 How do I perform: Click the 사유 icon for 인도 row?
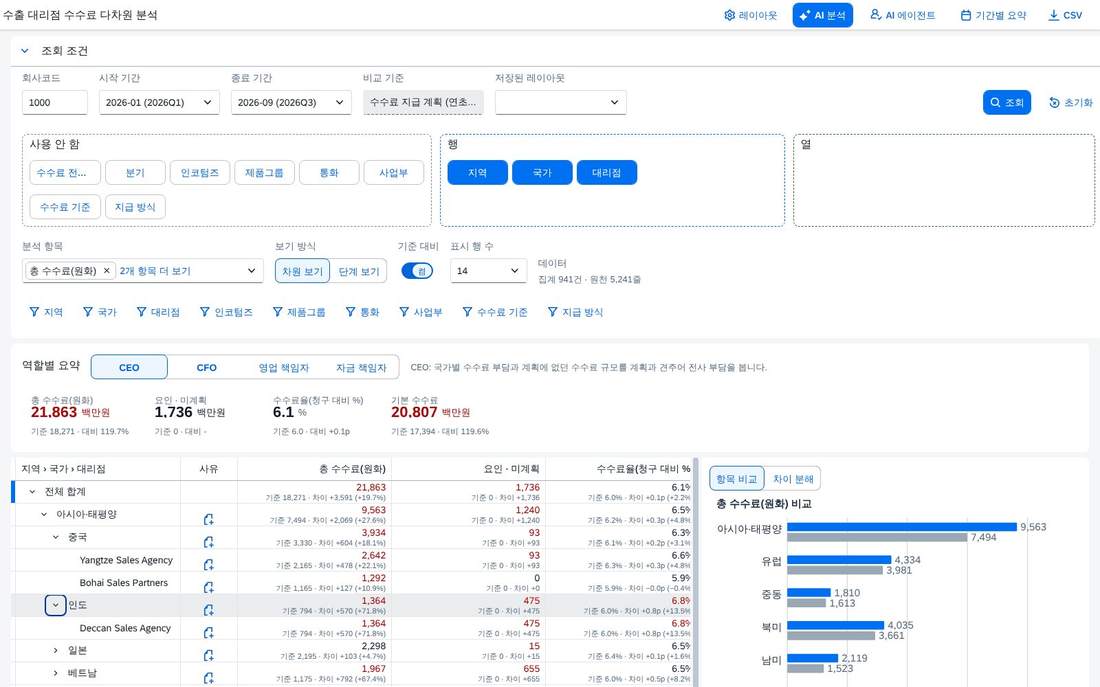coord(208,610)
